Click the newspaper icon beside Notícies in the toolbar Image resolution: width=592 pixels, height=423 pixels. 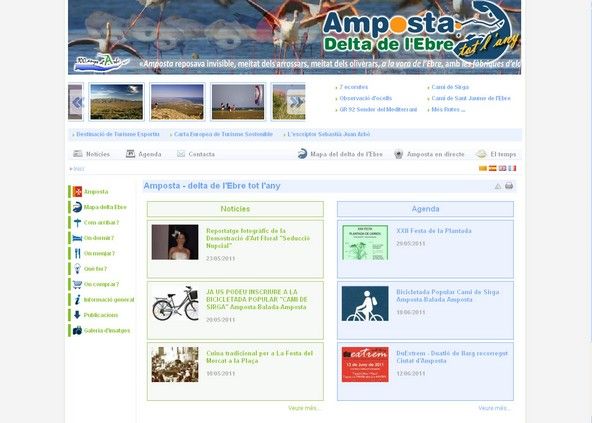coord(78,153)
